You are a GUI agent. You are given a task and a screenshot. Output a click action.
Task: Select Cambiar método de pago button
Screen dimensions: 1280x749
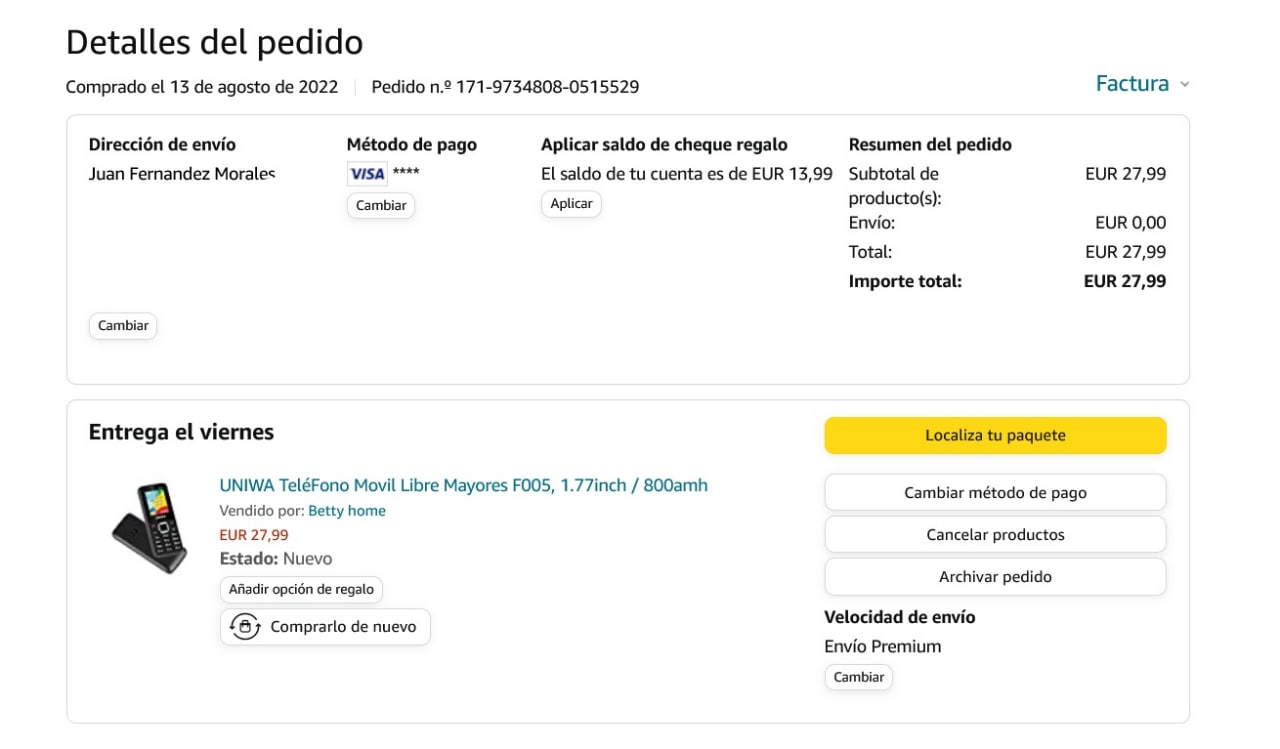(995, 492)
